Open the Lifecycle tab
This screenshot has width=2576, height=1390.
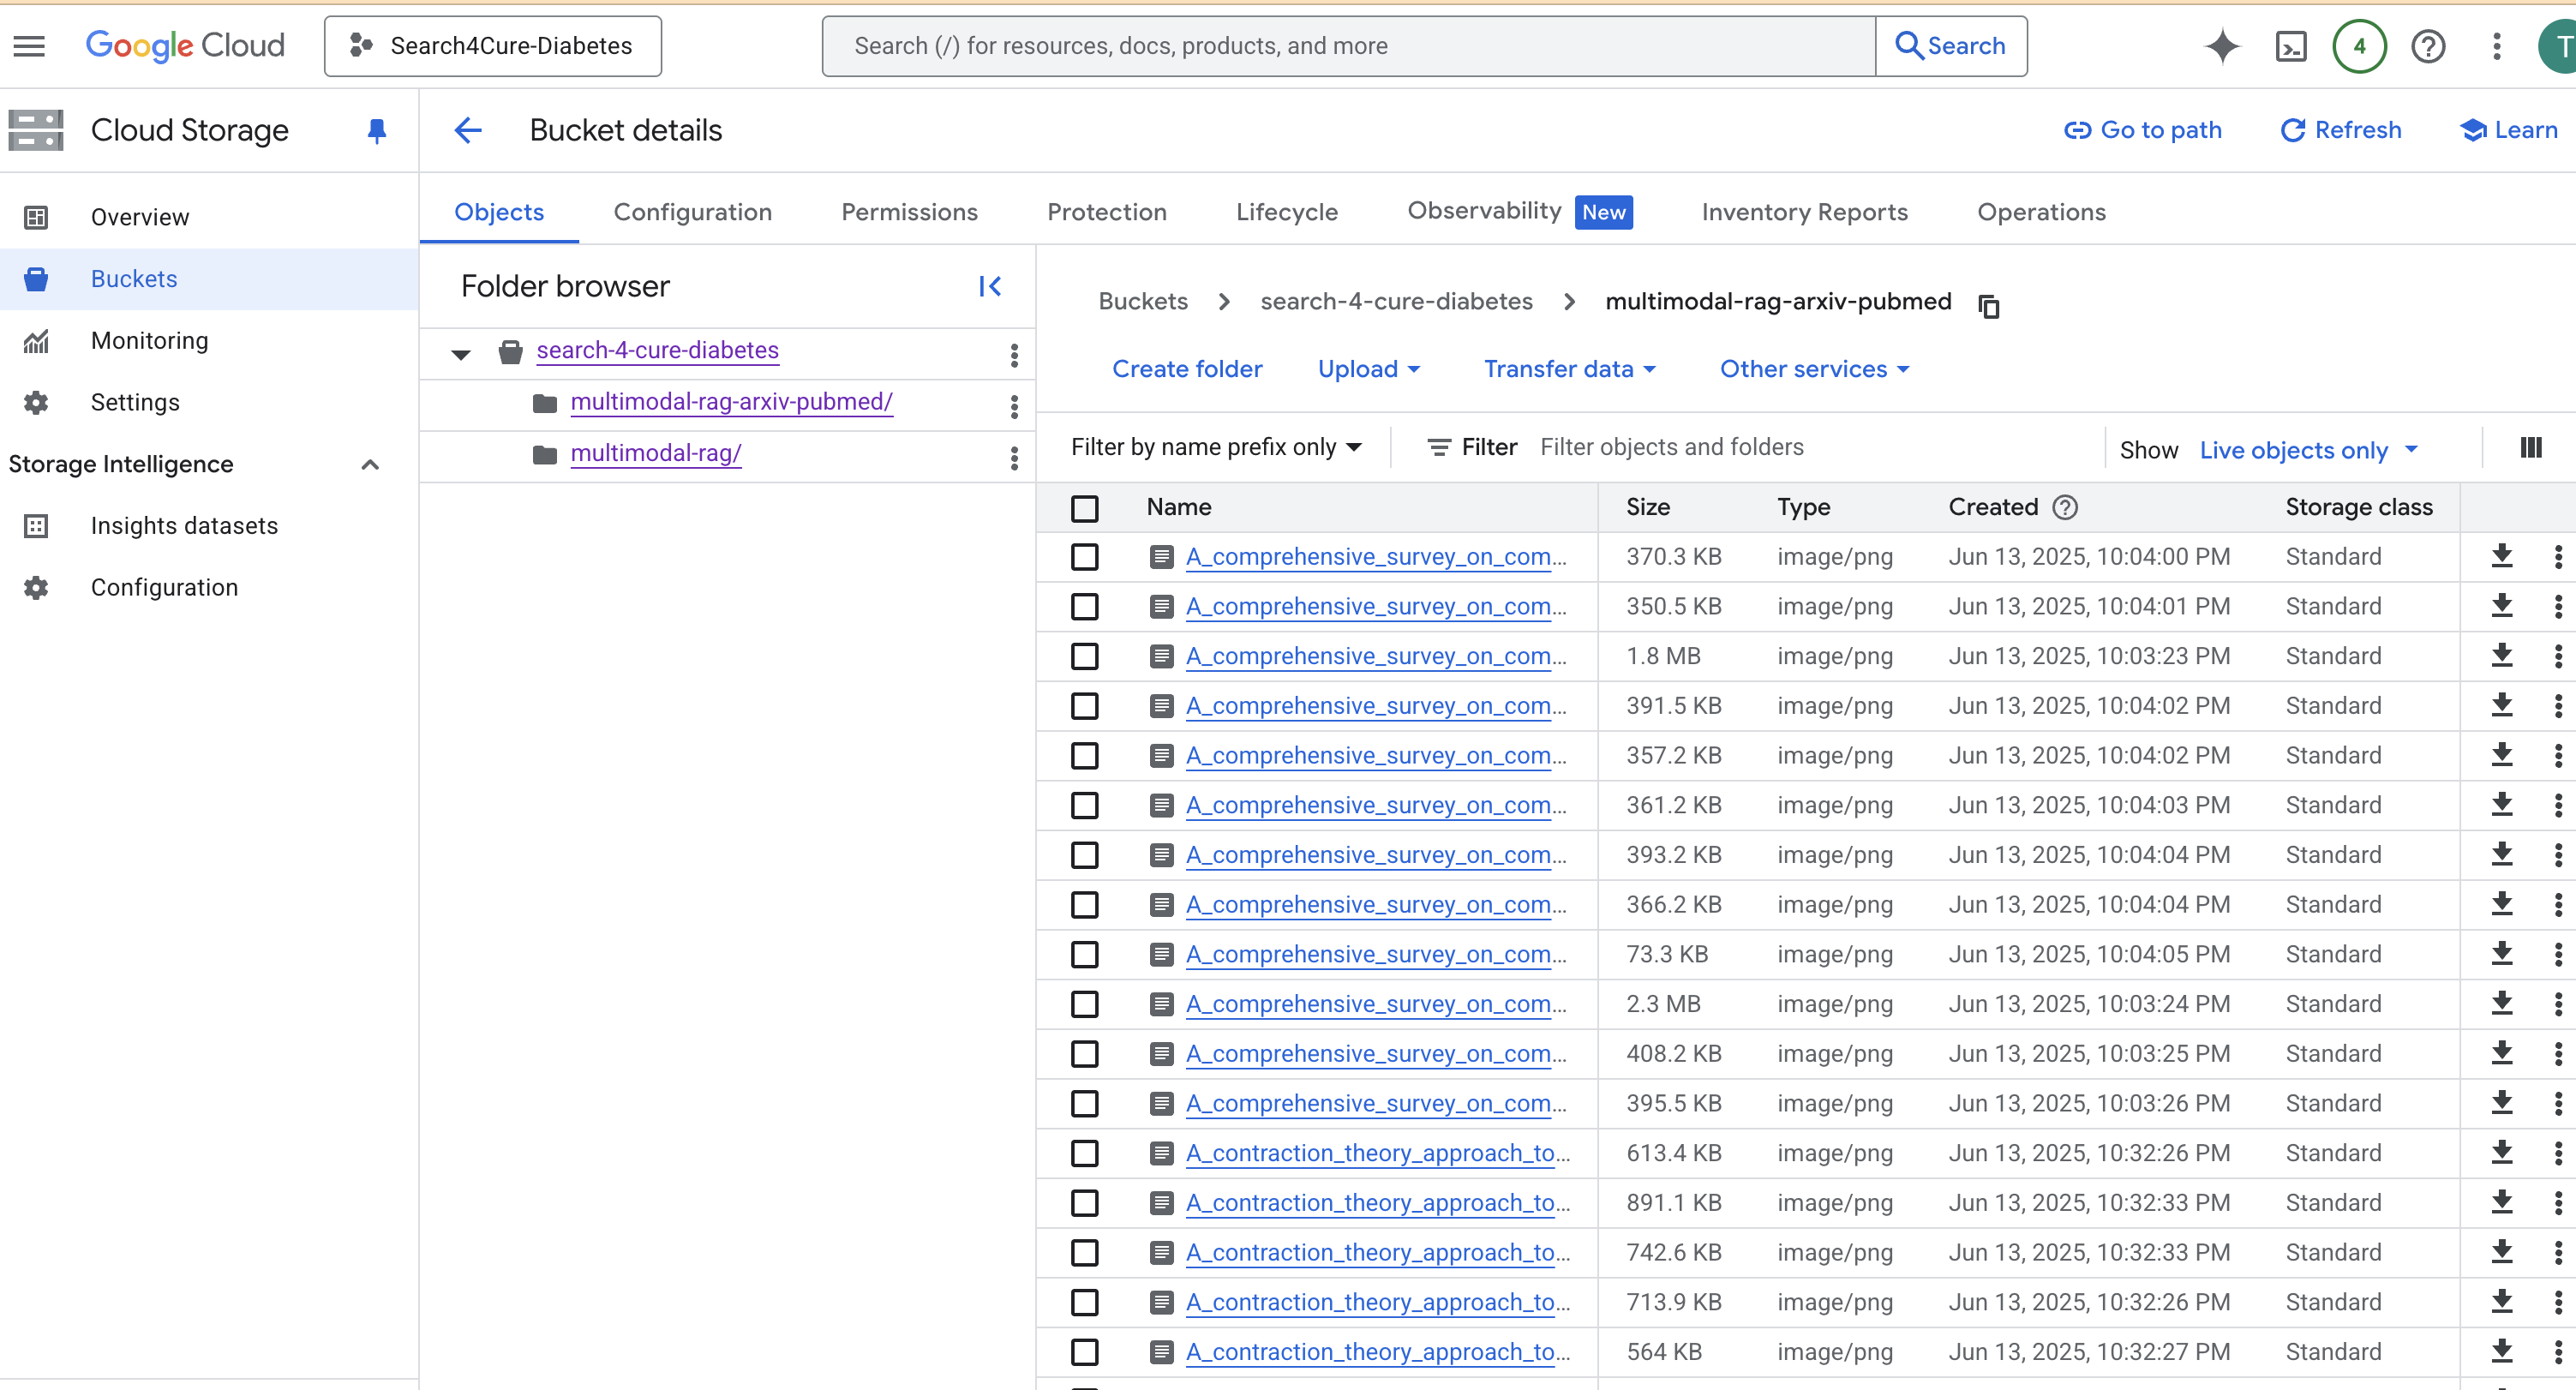[x=1286, y=212]
